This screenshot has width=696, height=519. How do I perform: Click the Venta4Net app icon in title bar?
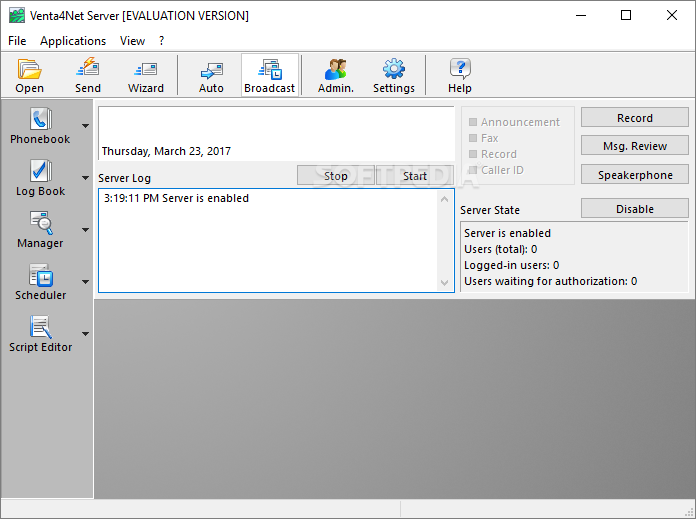tap(17, 16)
